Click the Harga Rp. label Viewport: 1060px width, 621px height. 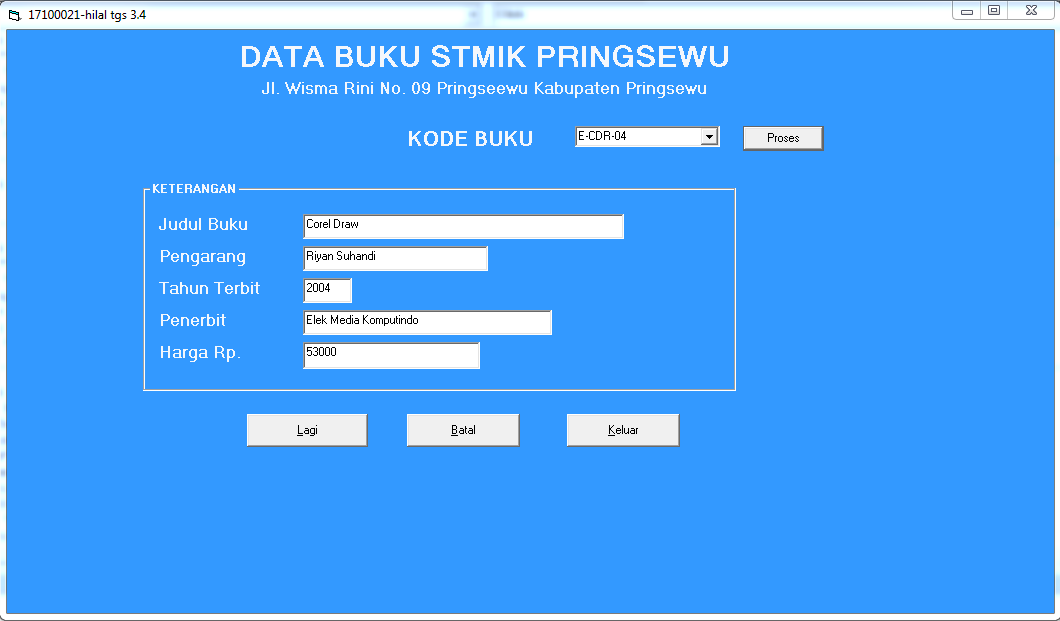coord(200,353)
